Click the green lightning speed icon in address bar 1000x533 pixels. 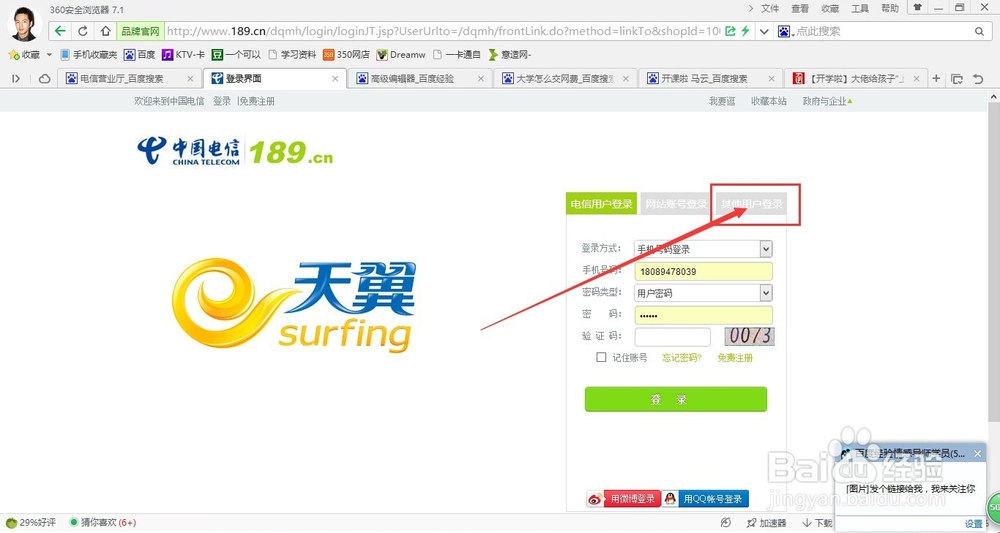(744, 31)
